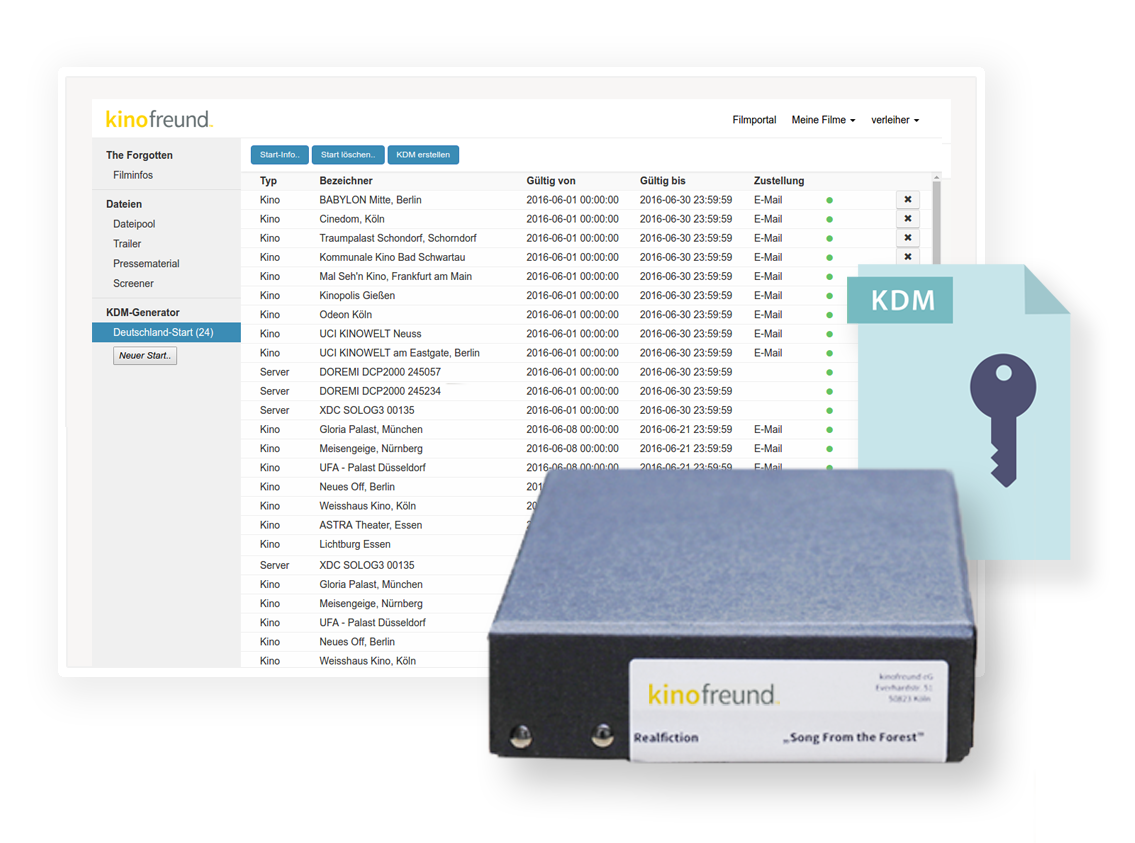
Task: Open Dateipool in the sidebar
Action: tap(134, 224)
